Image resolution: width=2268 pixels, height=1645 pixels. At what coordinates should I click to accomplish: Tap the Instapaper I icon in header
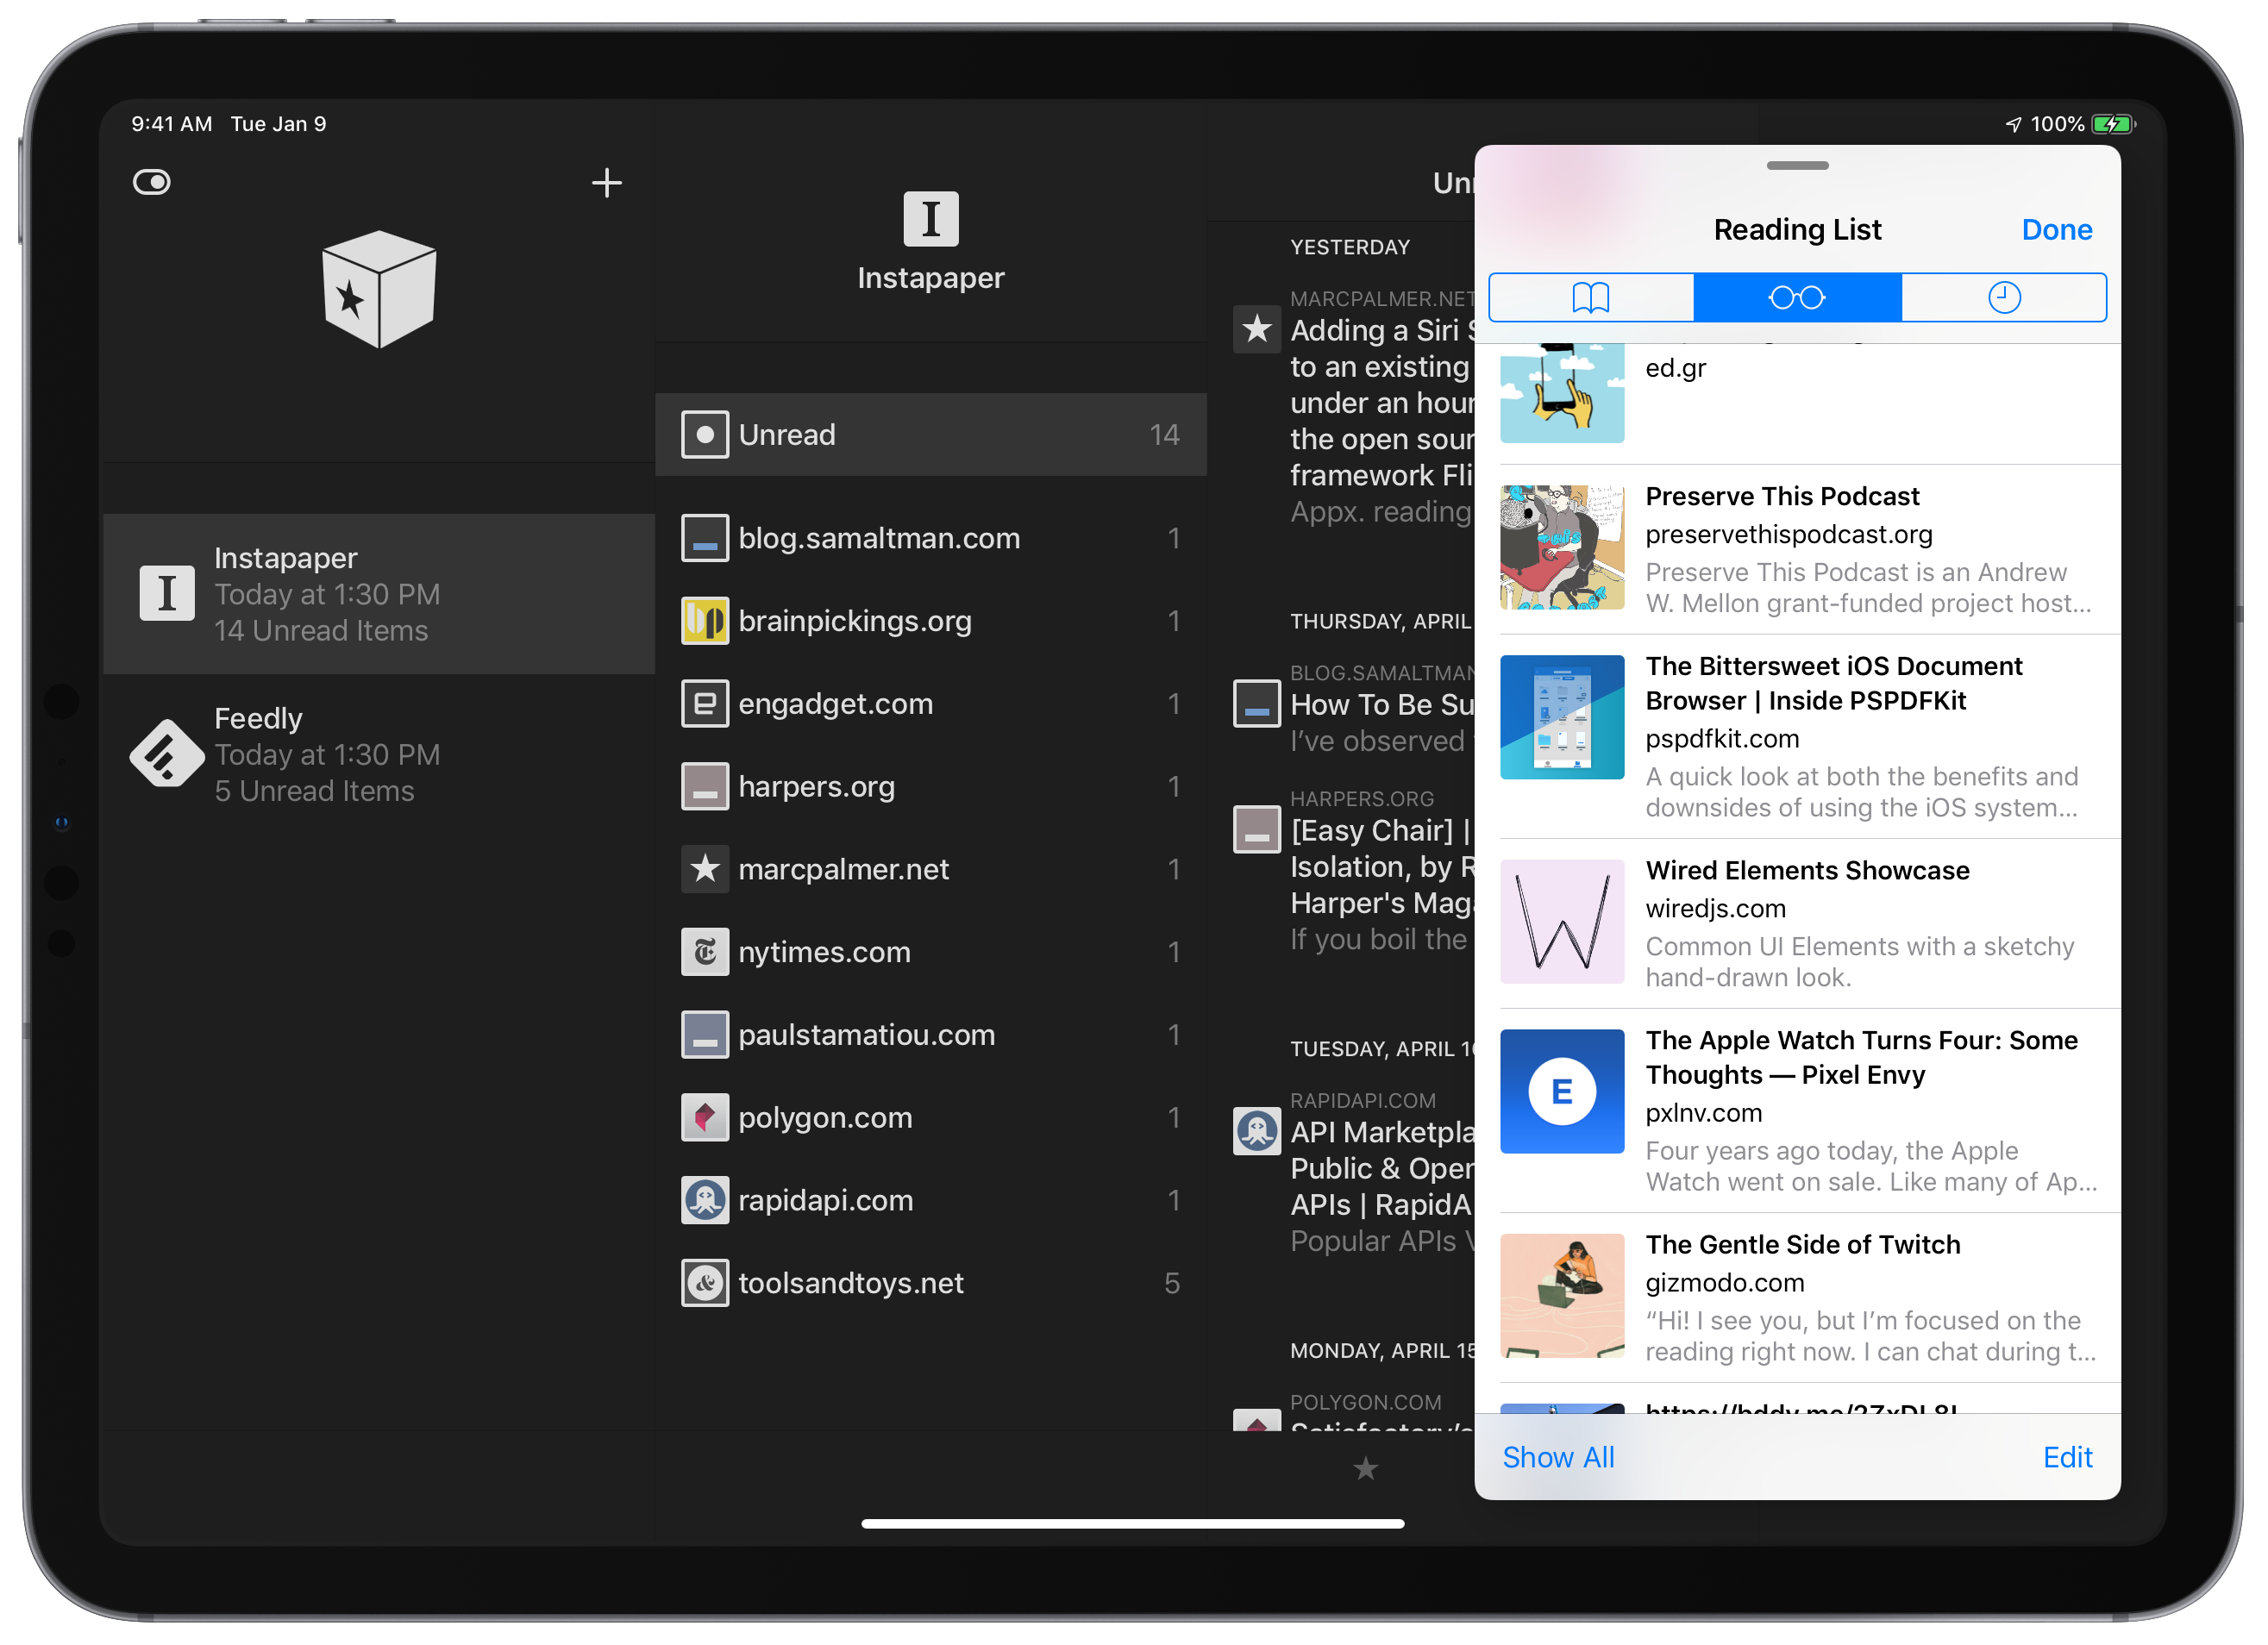pyautogui.click(x=931, y=219)
